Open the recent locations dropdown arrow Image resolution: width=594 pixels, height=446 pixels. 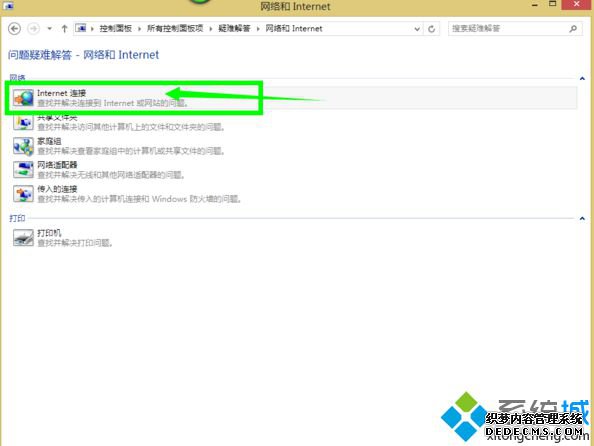coord(49,29)
